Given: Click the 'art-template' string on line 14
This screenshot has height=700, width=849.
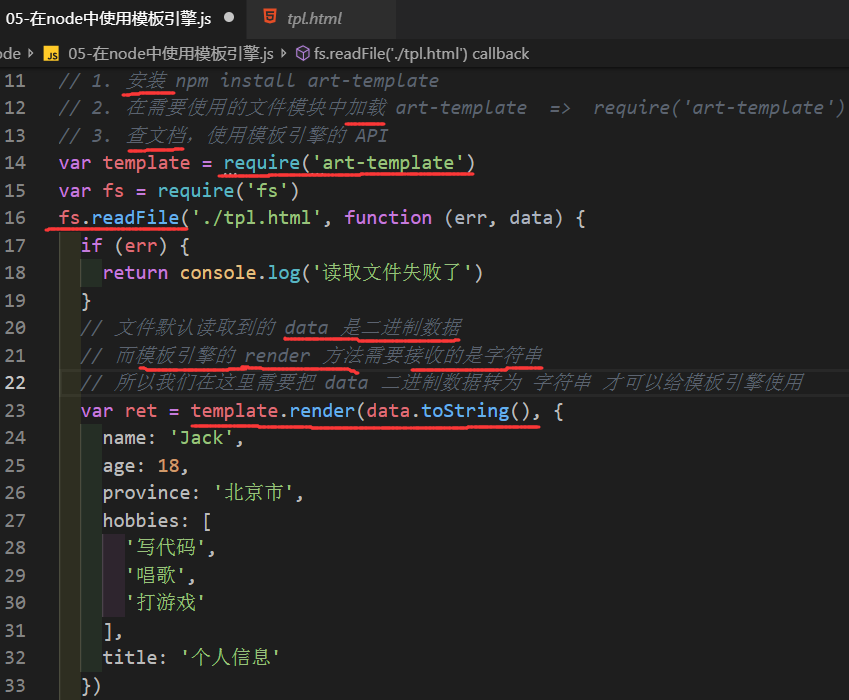Looking at the screenshot, I should pos(388,162).
